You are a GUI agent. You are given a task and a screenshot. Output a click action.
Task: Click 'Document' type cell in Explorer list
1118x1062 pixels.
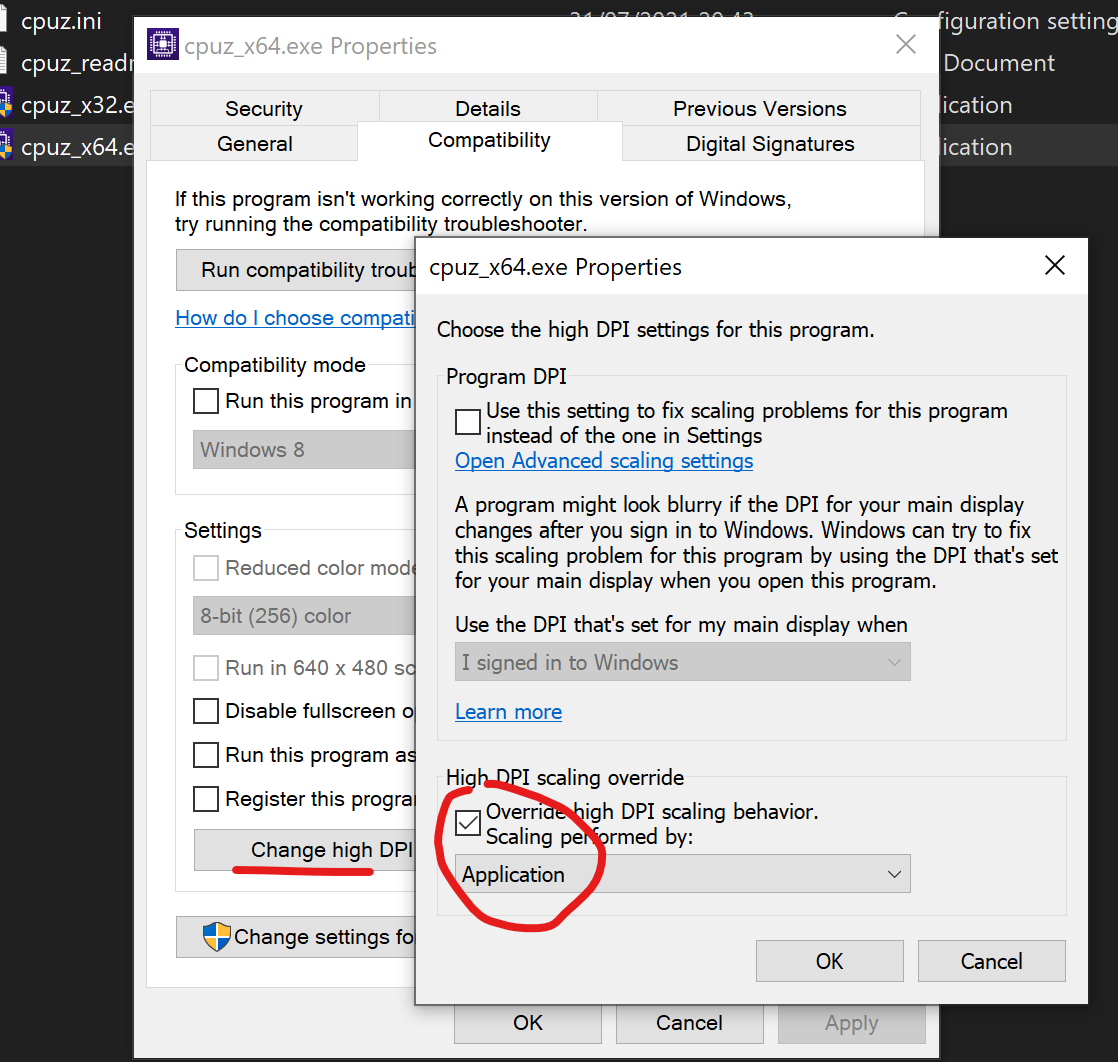click(998, 63)
